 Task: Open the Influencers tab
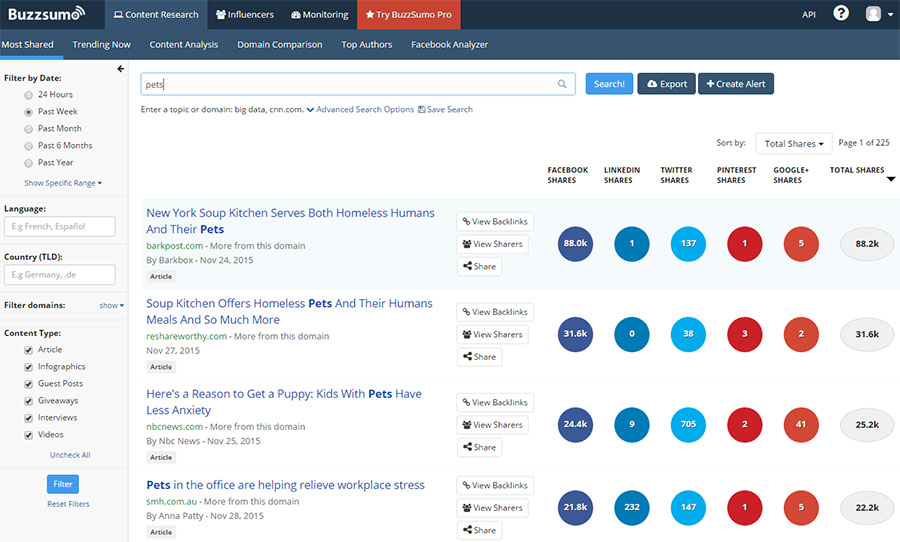245,14
